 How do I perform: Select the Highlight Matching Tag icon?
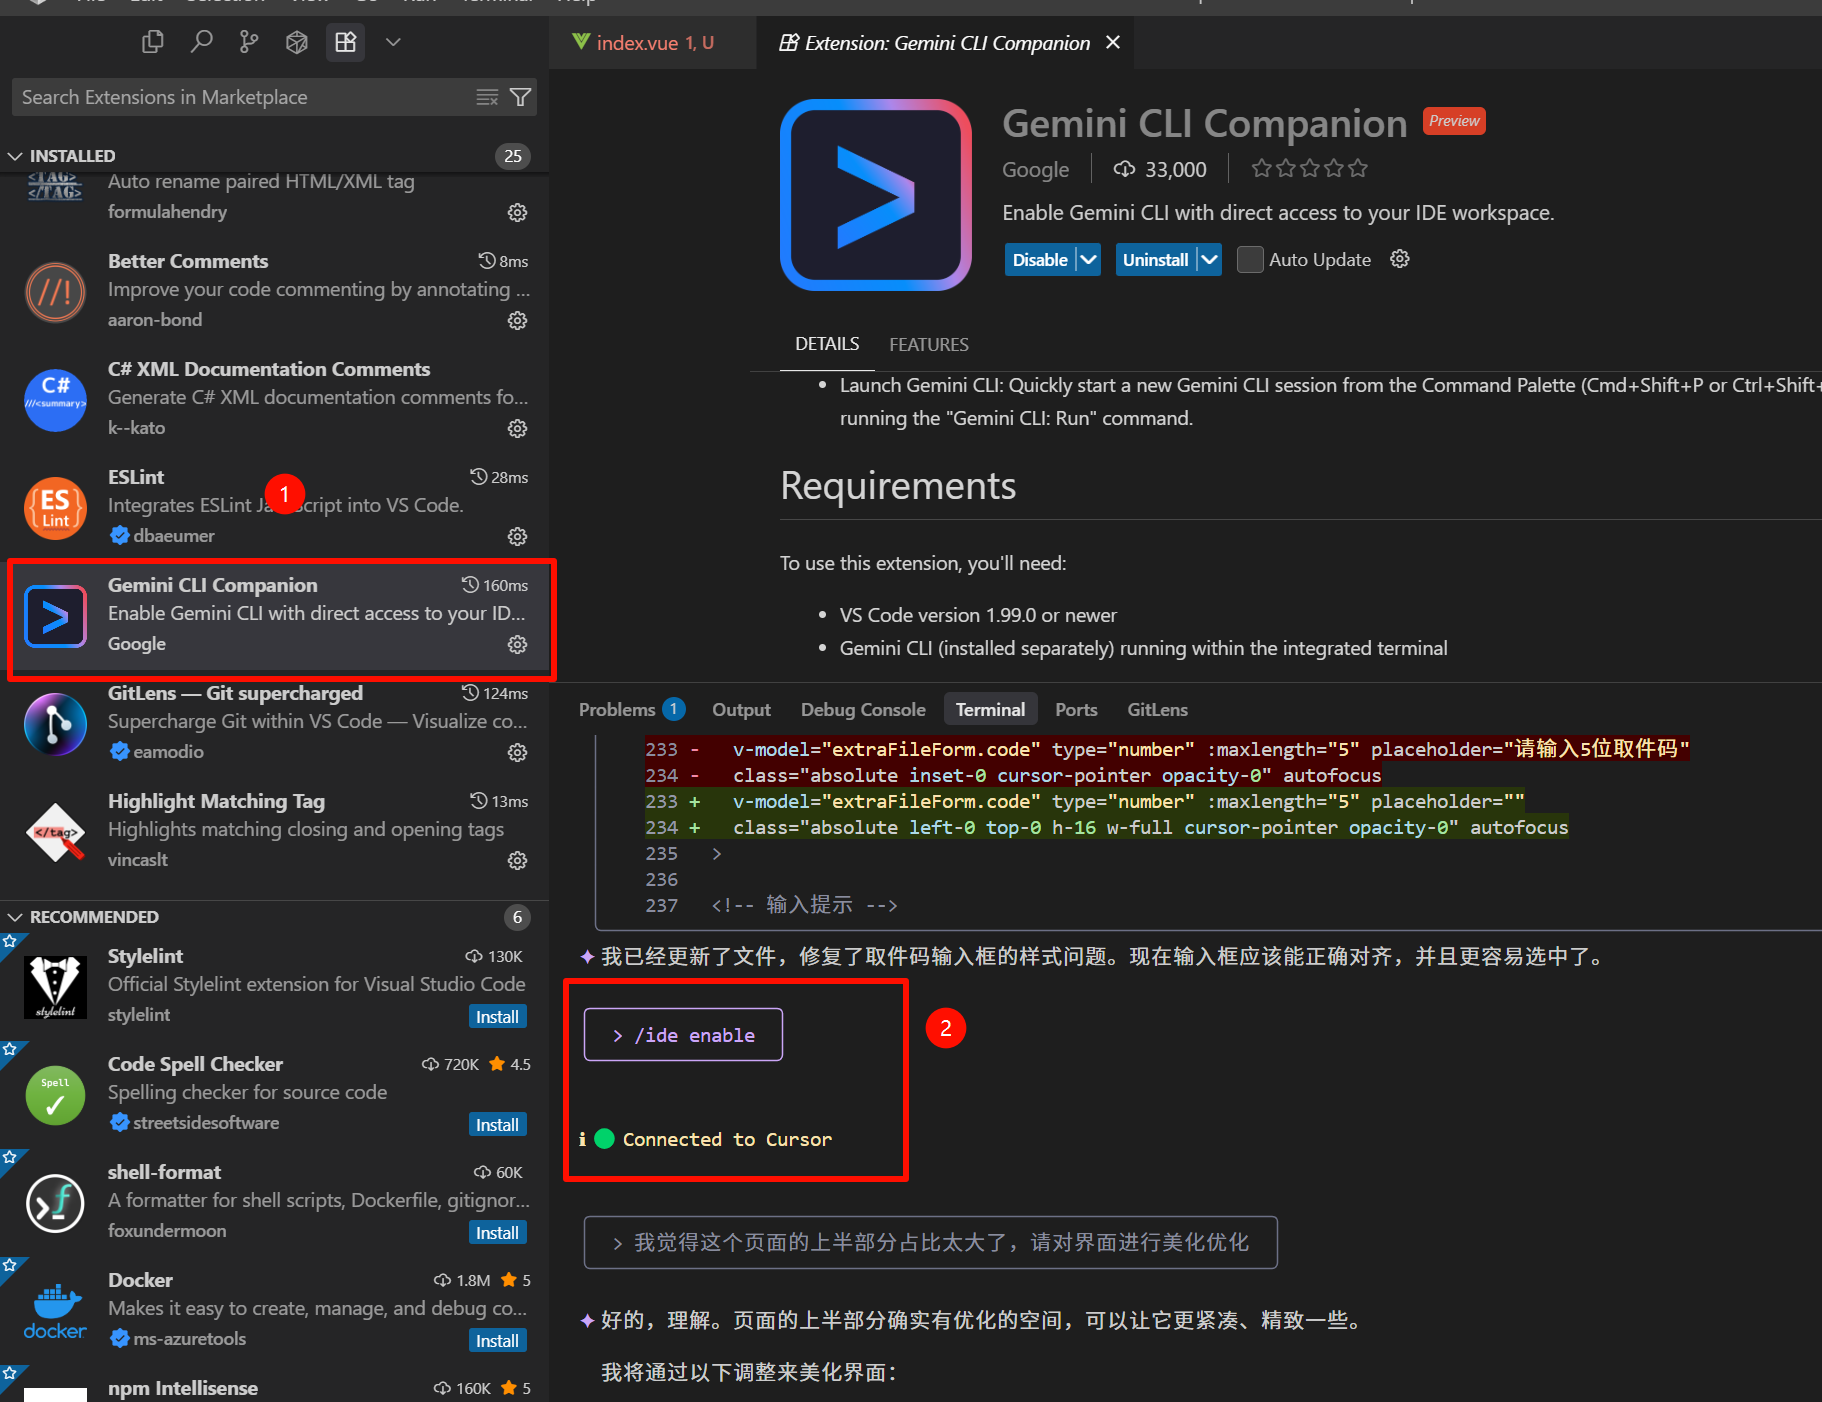55,832
